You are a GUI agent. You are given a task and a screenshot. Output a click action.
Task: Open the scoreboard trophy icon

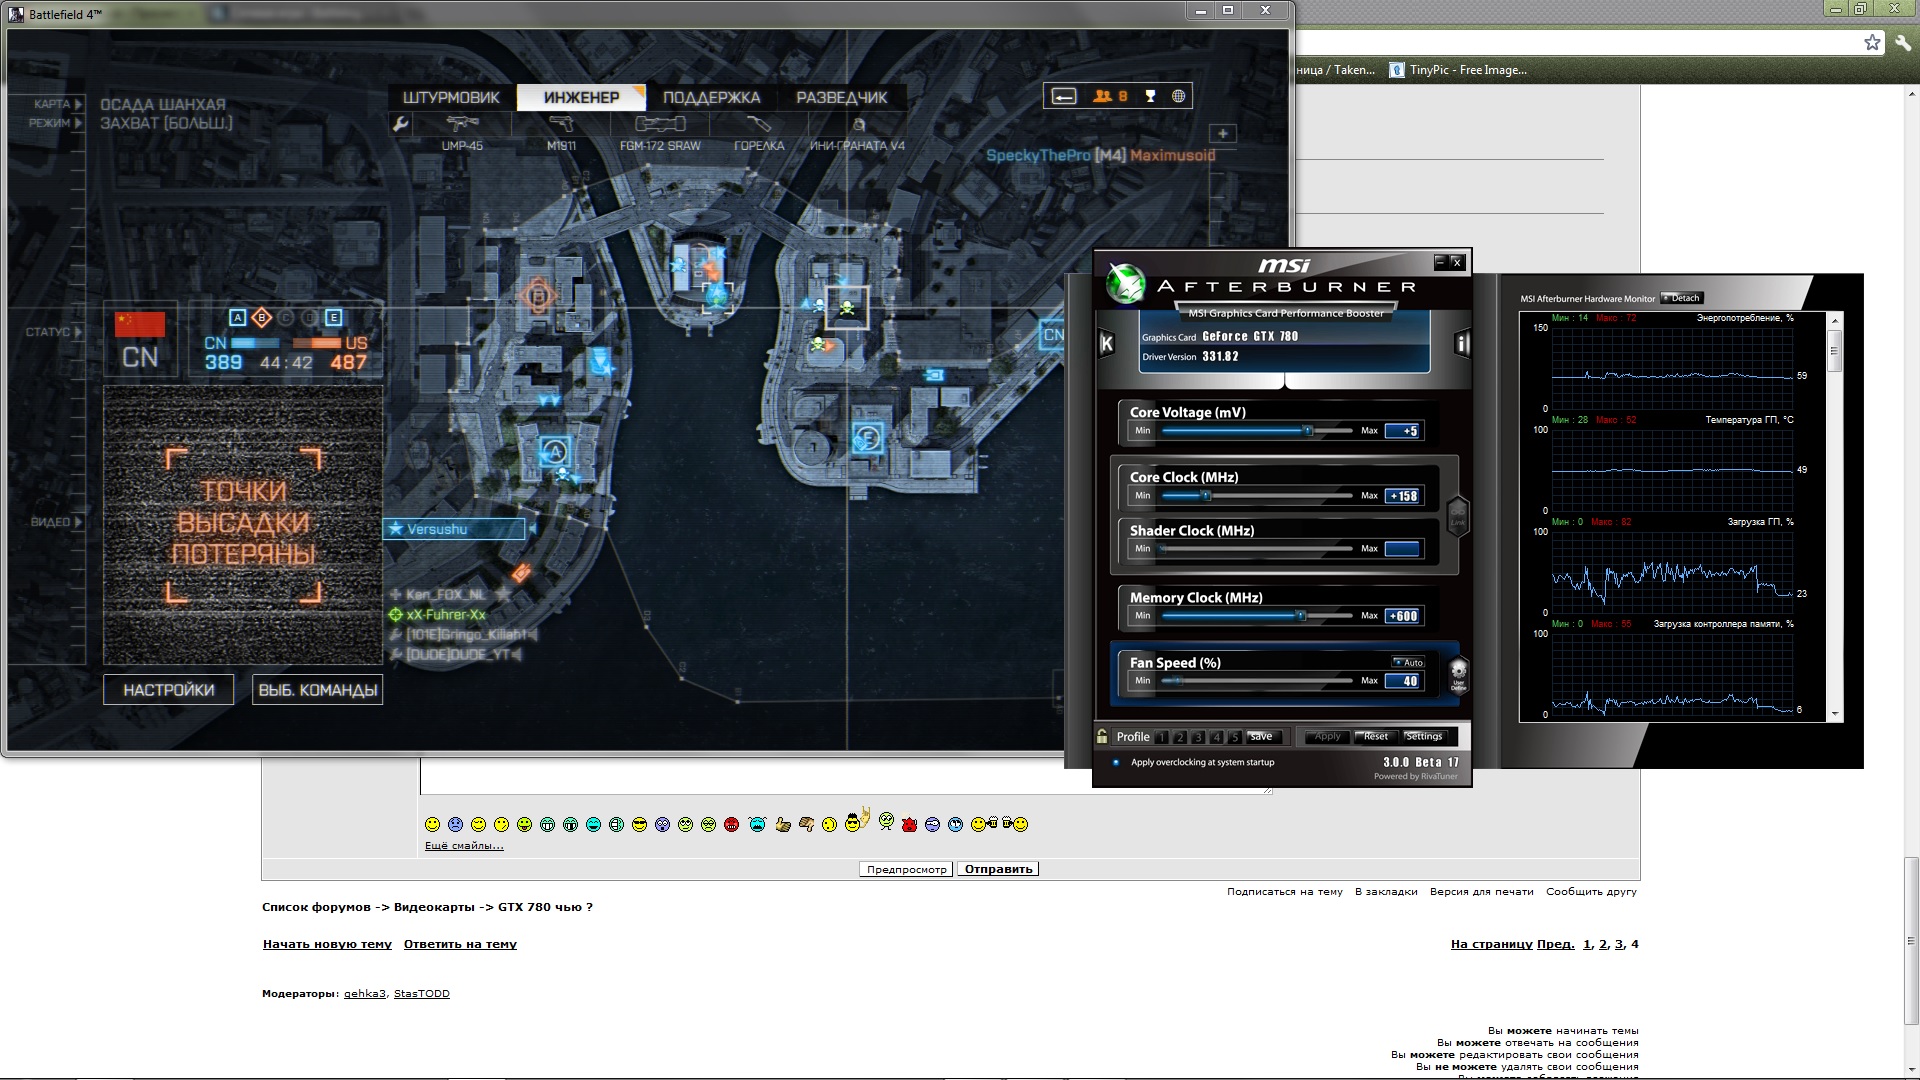[x=1150, y=96]
